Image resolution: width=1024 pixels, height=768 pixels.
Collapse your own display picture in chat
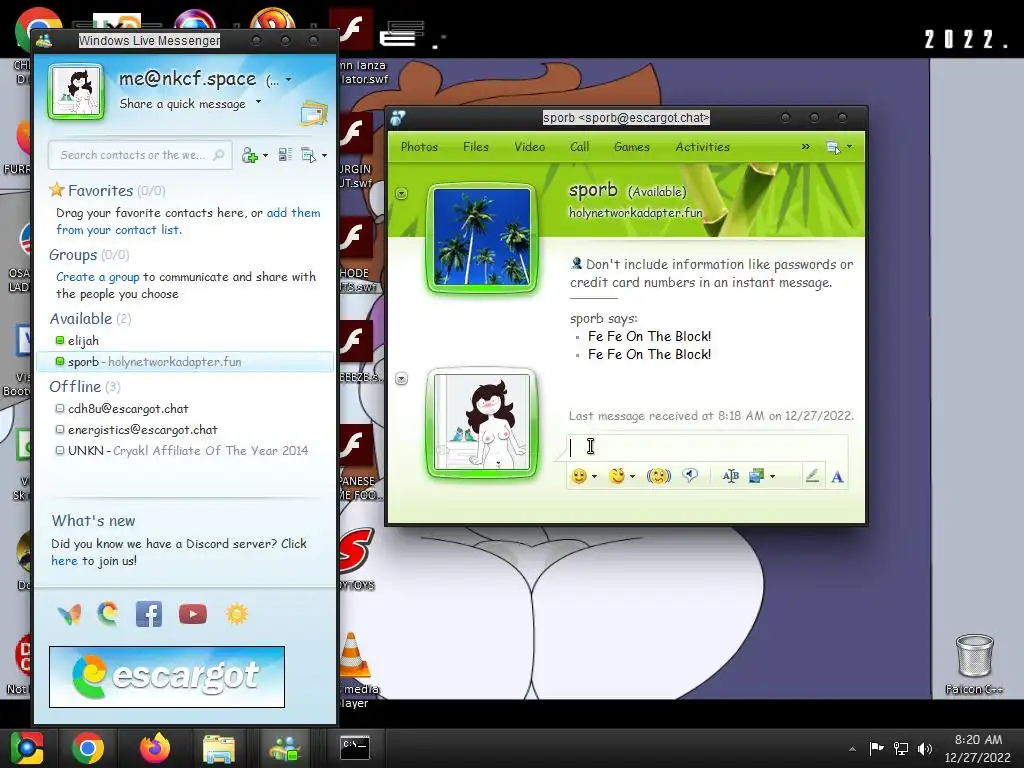coord(402,379)
